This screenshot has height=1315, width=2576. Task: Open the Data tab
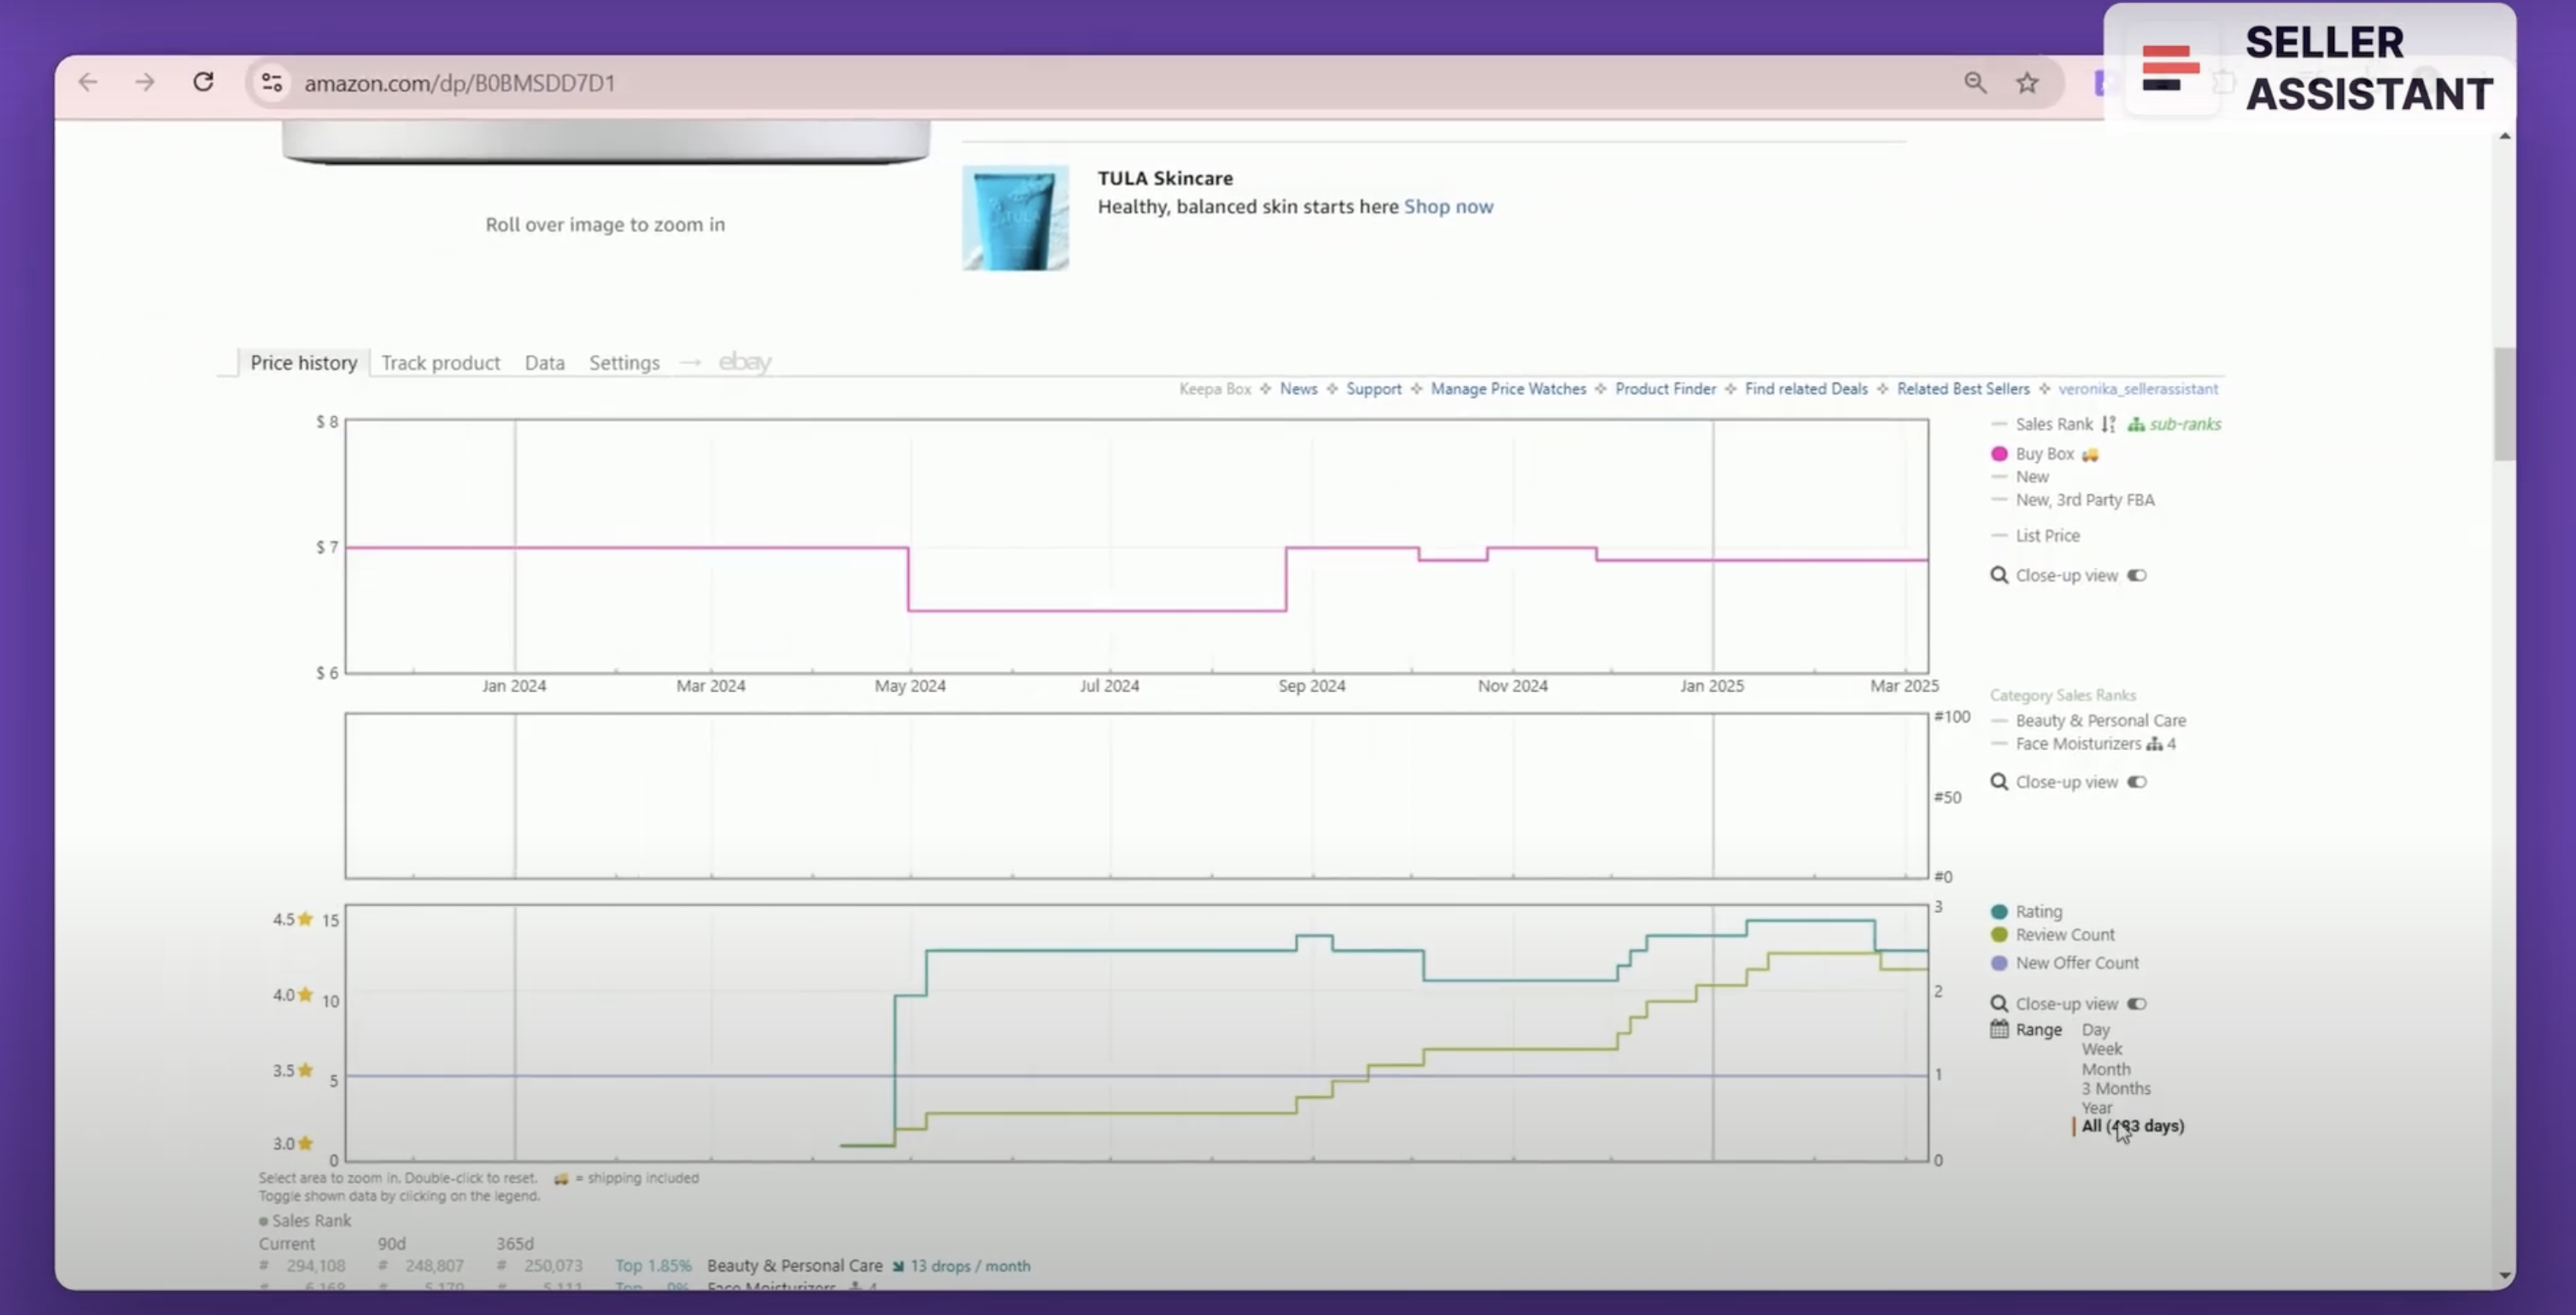[544, 363]
